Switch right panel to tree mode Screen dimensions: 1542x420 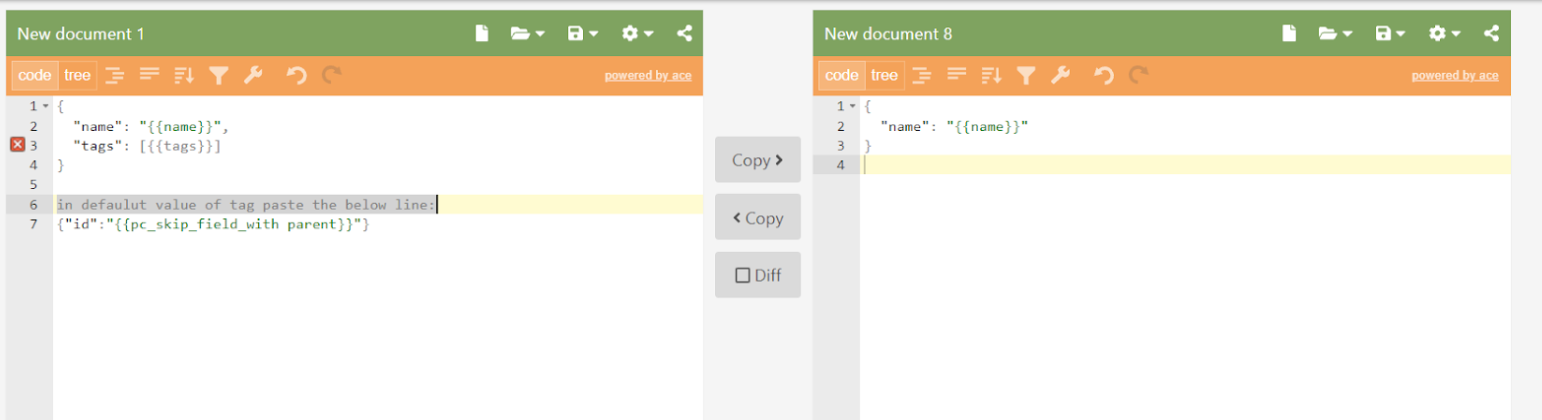(884, 75)
